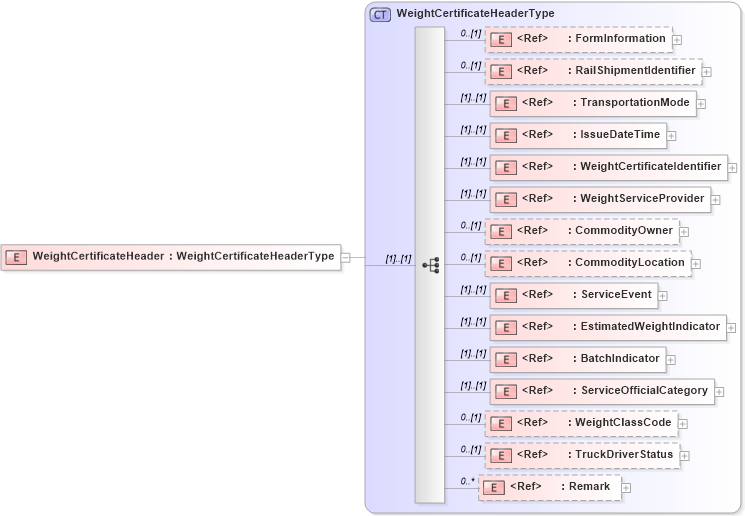Expand the CommodityOwner element
This screenshot has width=745, height=516.
coord(684,232)
